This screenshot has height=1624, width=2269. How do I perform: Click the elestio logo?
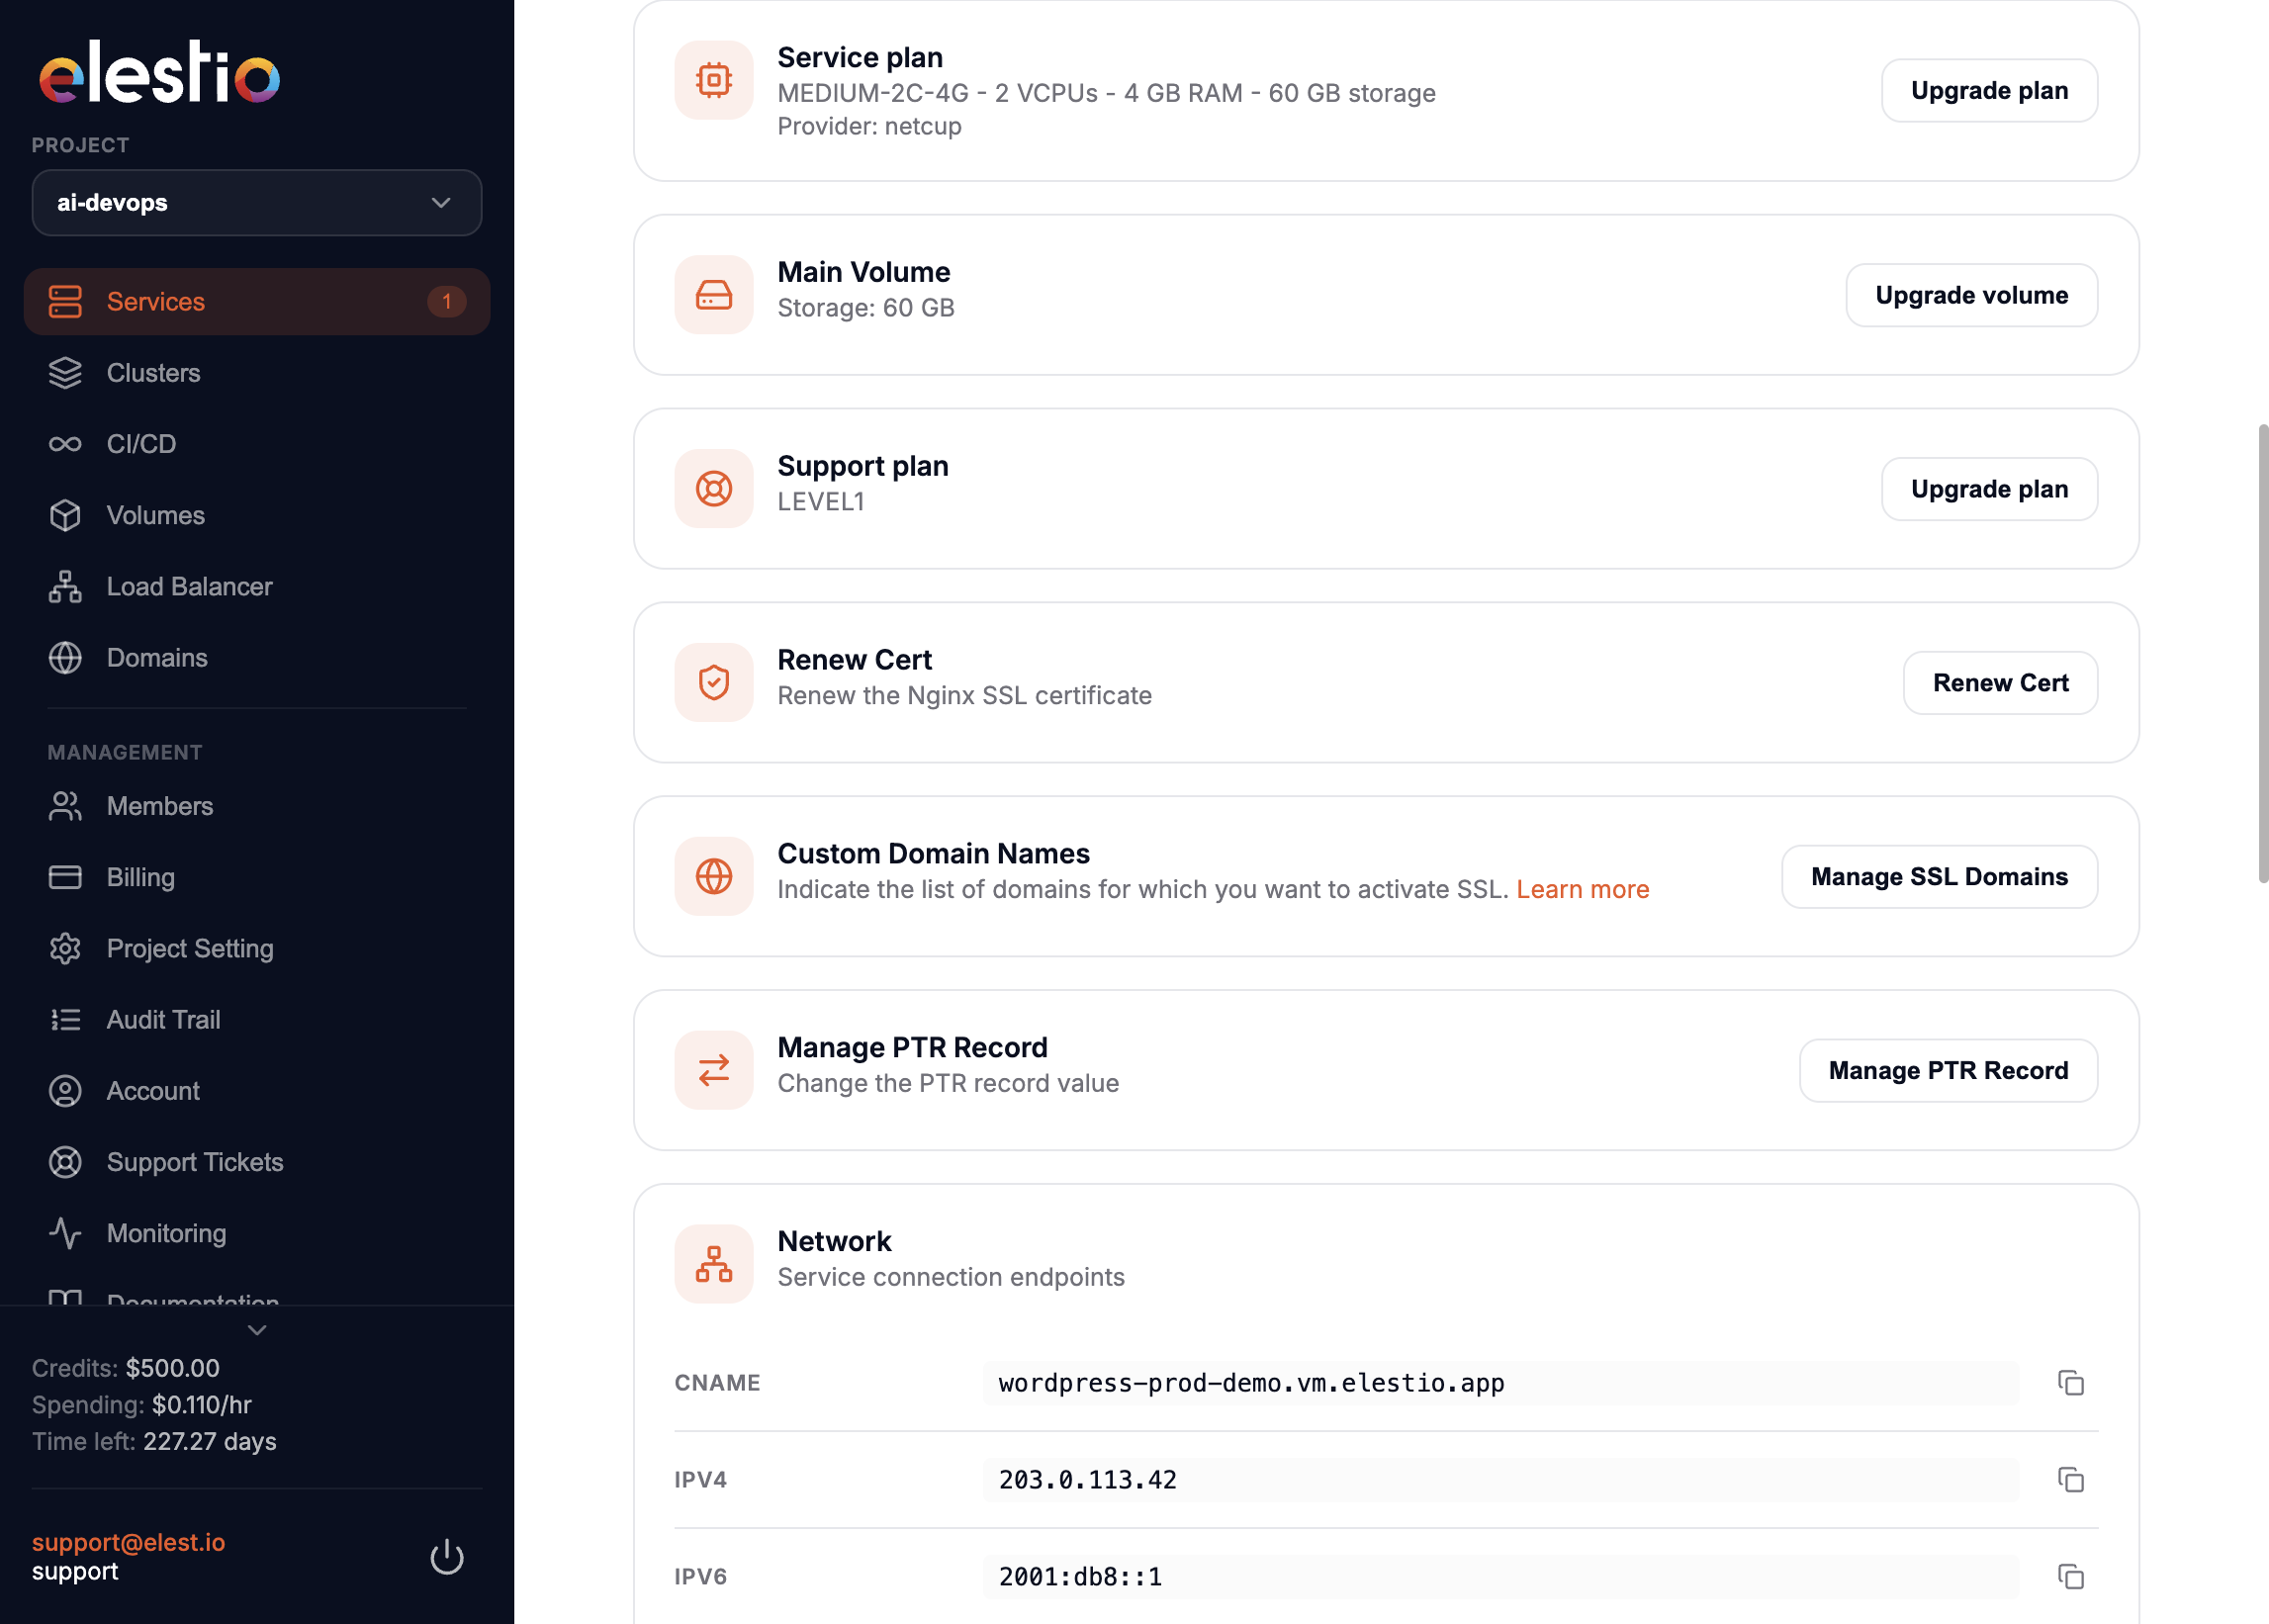click(x=159, y=72)
